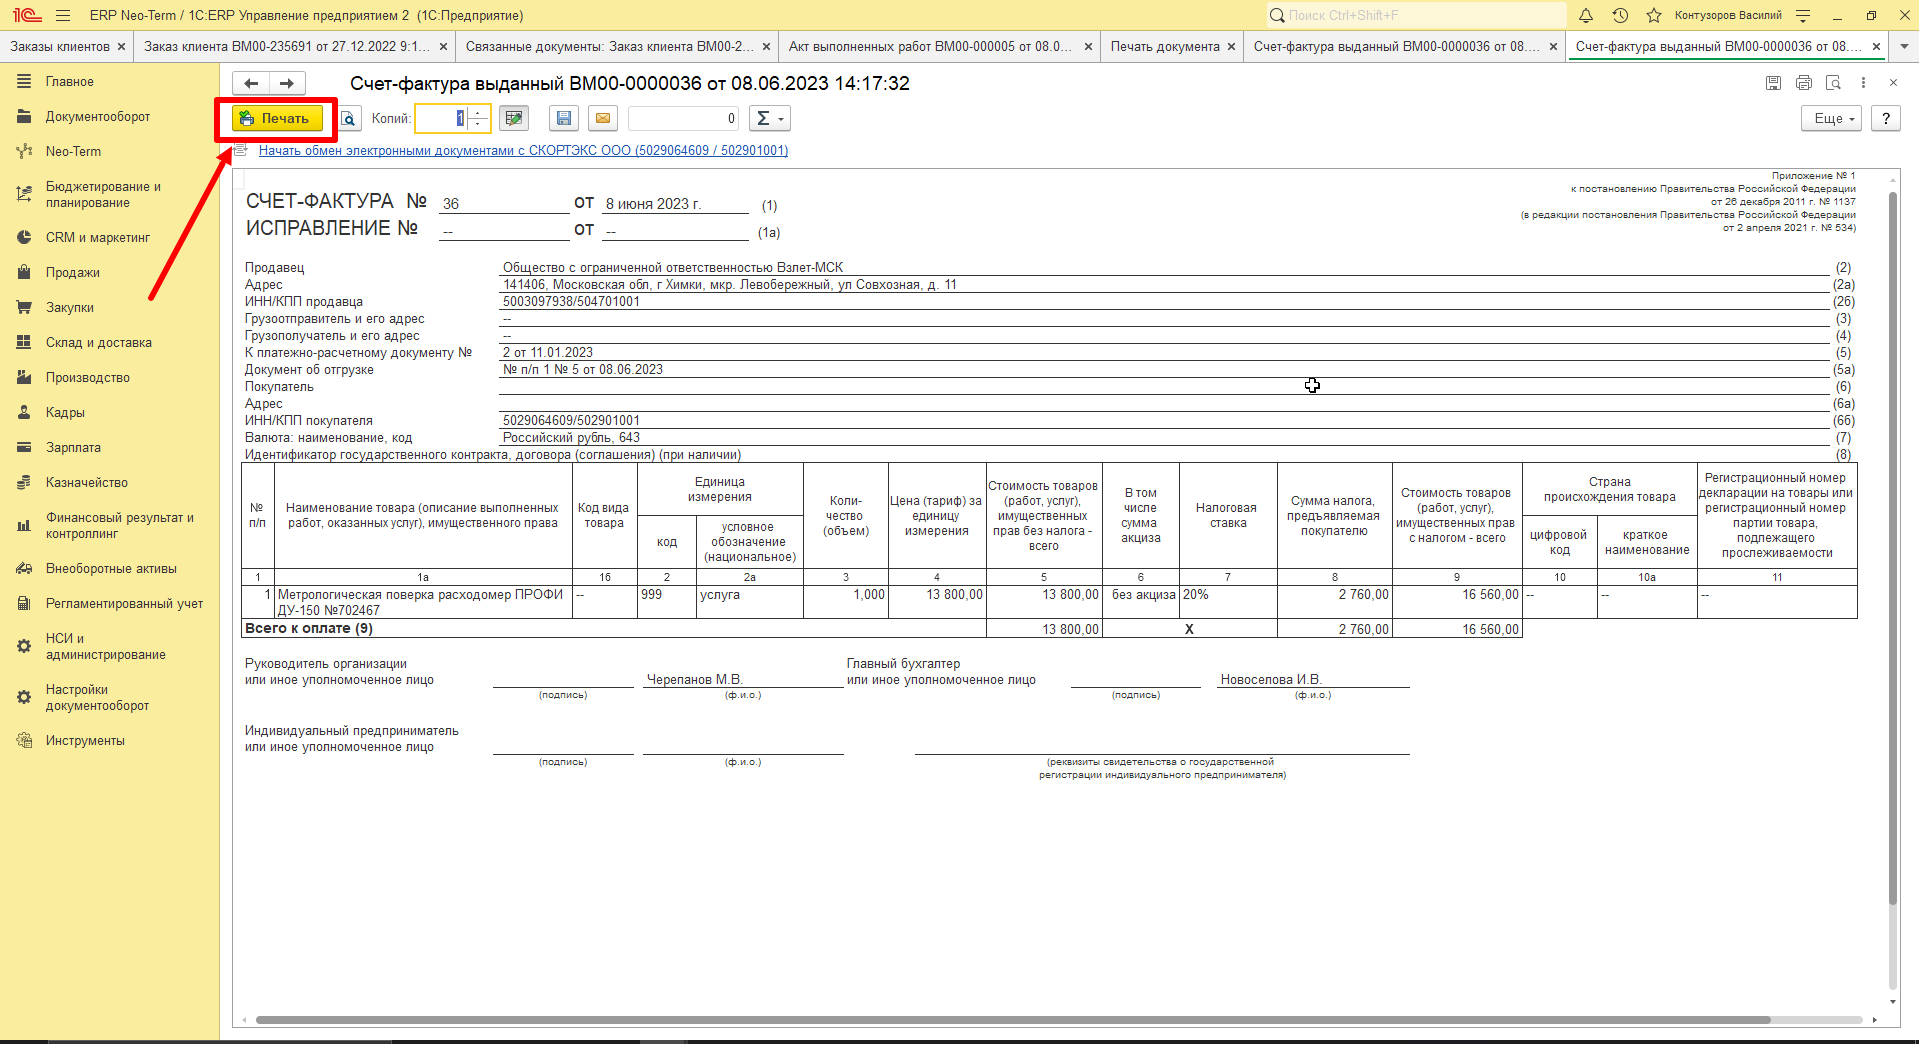1919x1044 pixels.
Task: Switch to Заказы клиентов tab
Action: 60,46
